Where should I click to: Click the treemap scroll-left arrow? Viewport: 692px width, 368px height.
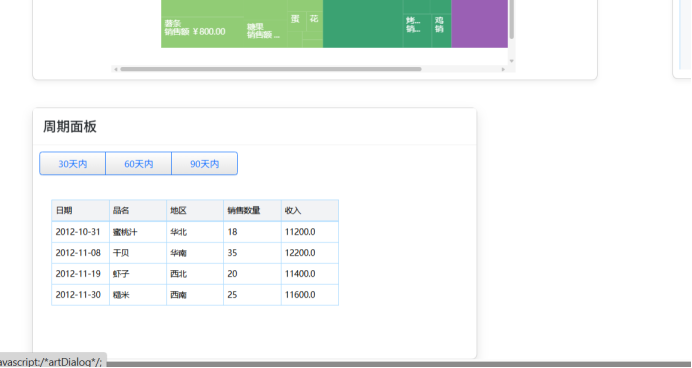coord(116,69)
